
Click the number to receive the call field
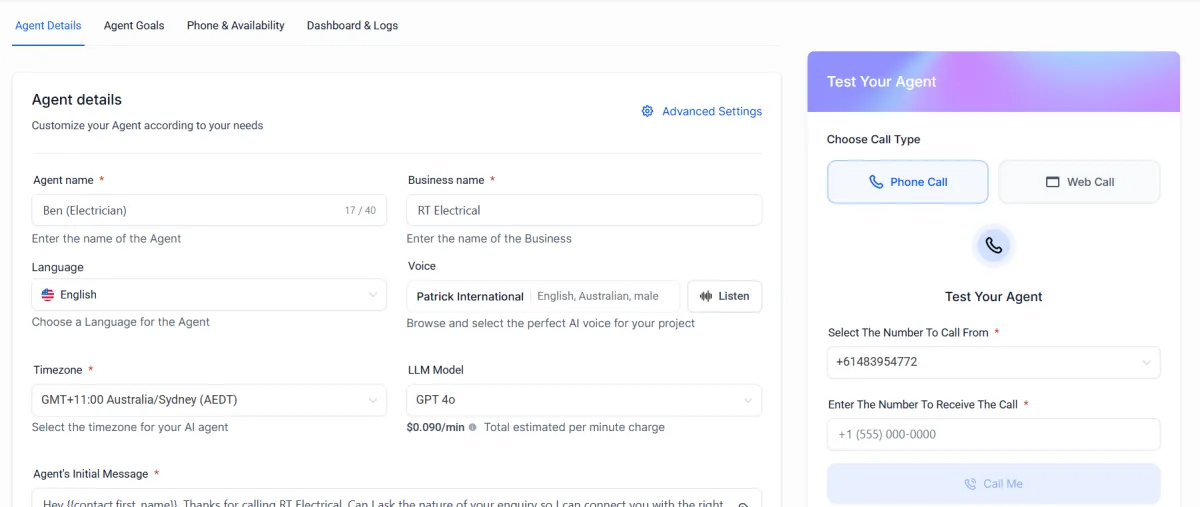pyautogui.click(x=993, y=434)
